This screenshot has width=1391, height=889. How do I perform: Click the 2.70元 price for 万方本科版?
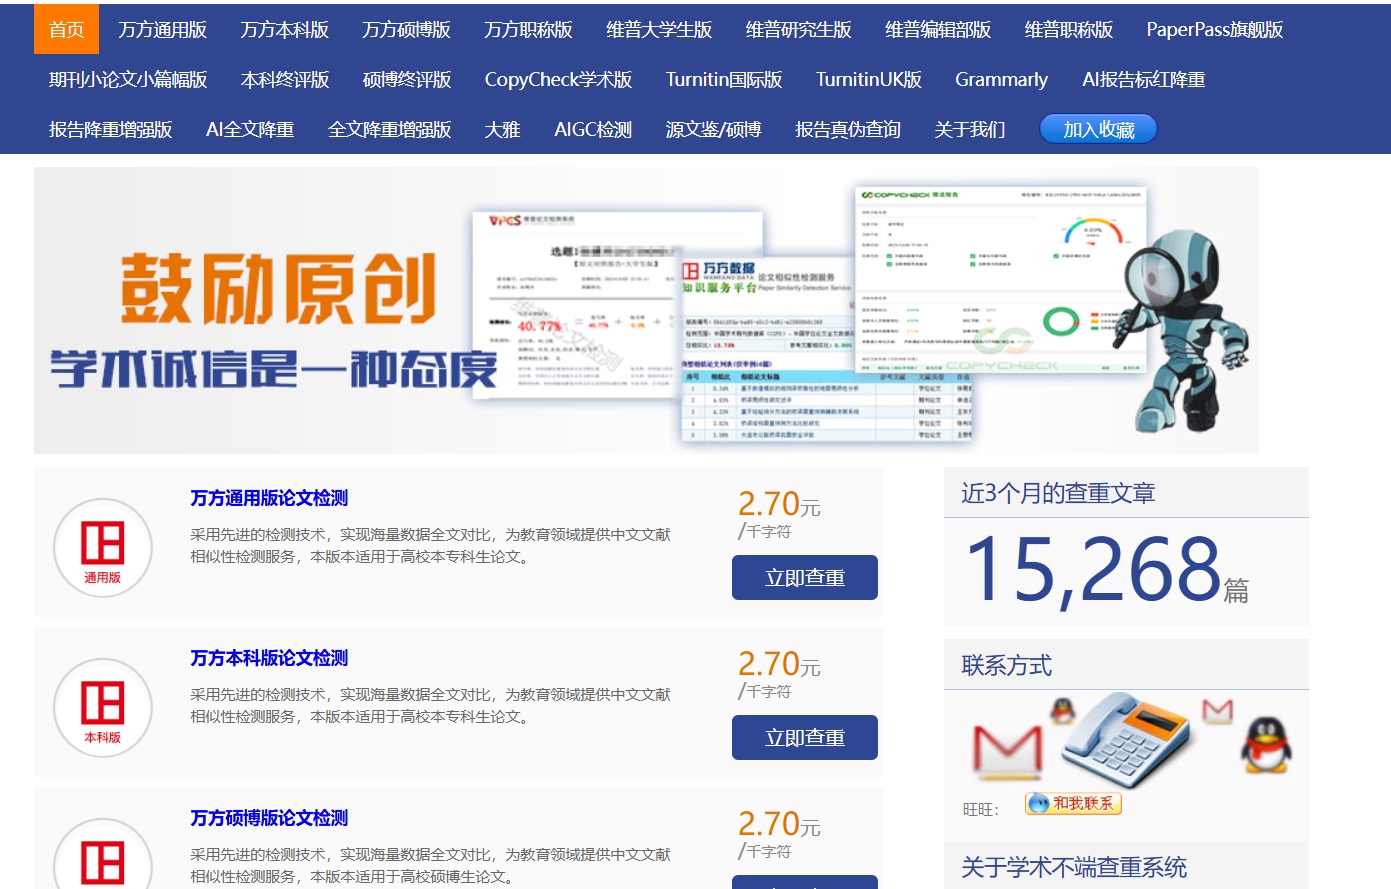[779, 664]
